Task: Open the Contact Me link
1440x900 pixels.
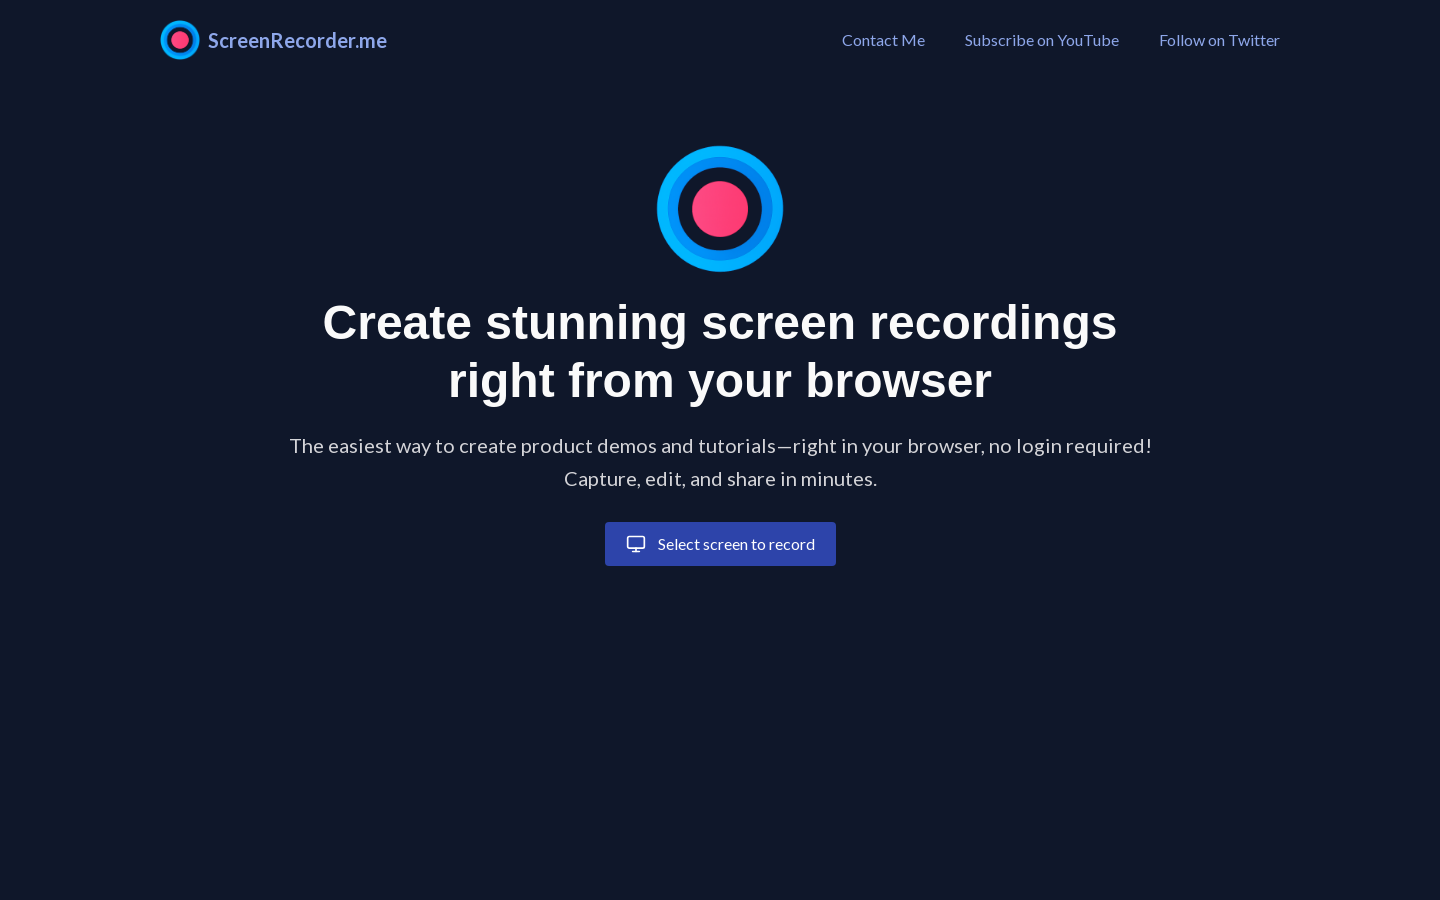Action: point(883,40)
